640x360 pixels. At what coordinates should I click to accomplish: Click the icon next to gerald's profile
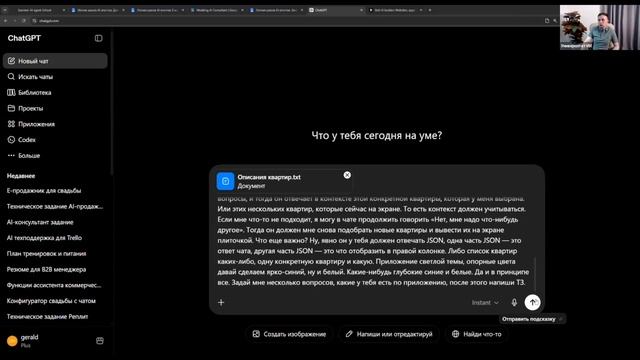(100, 341)
